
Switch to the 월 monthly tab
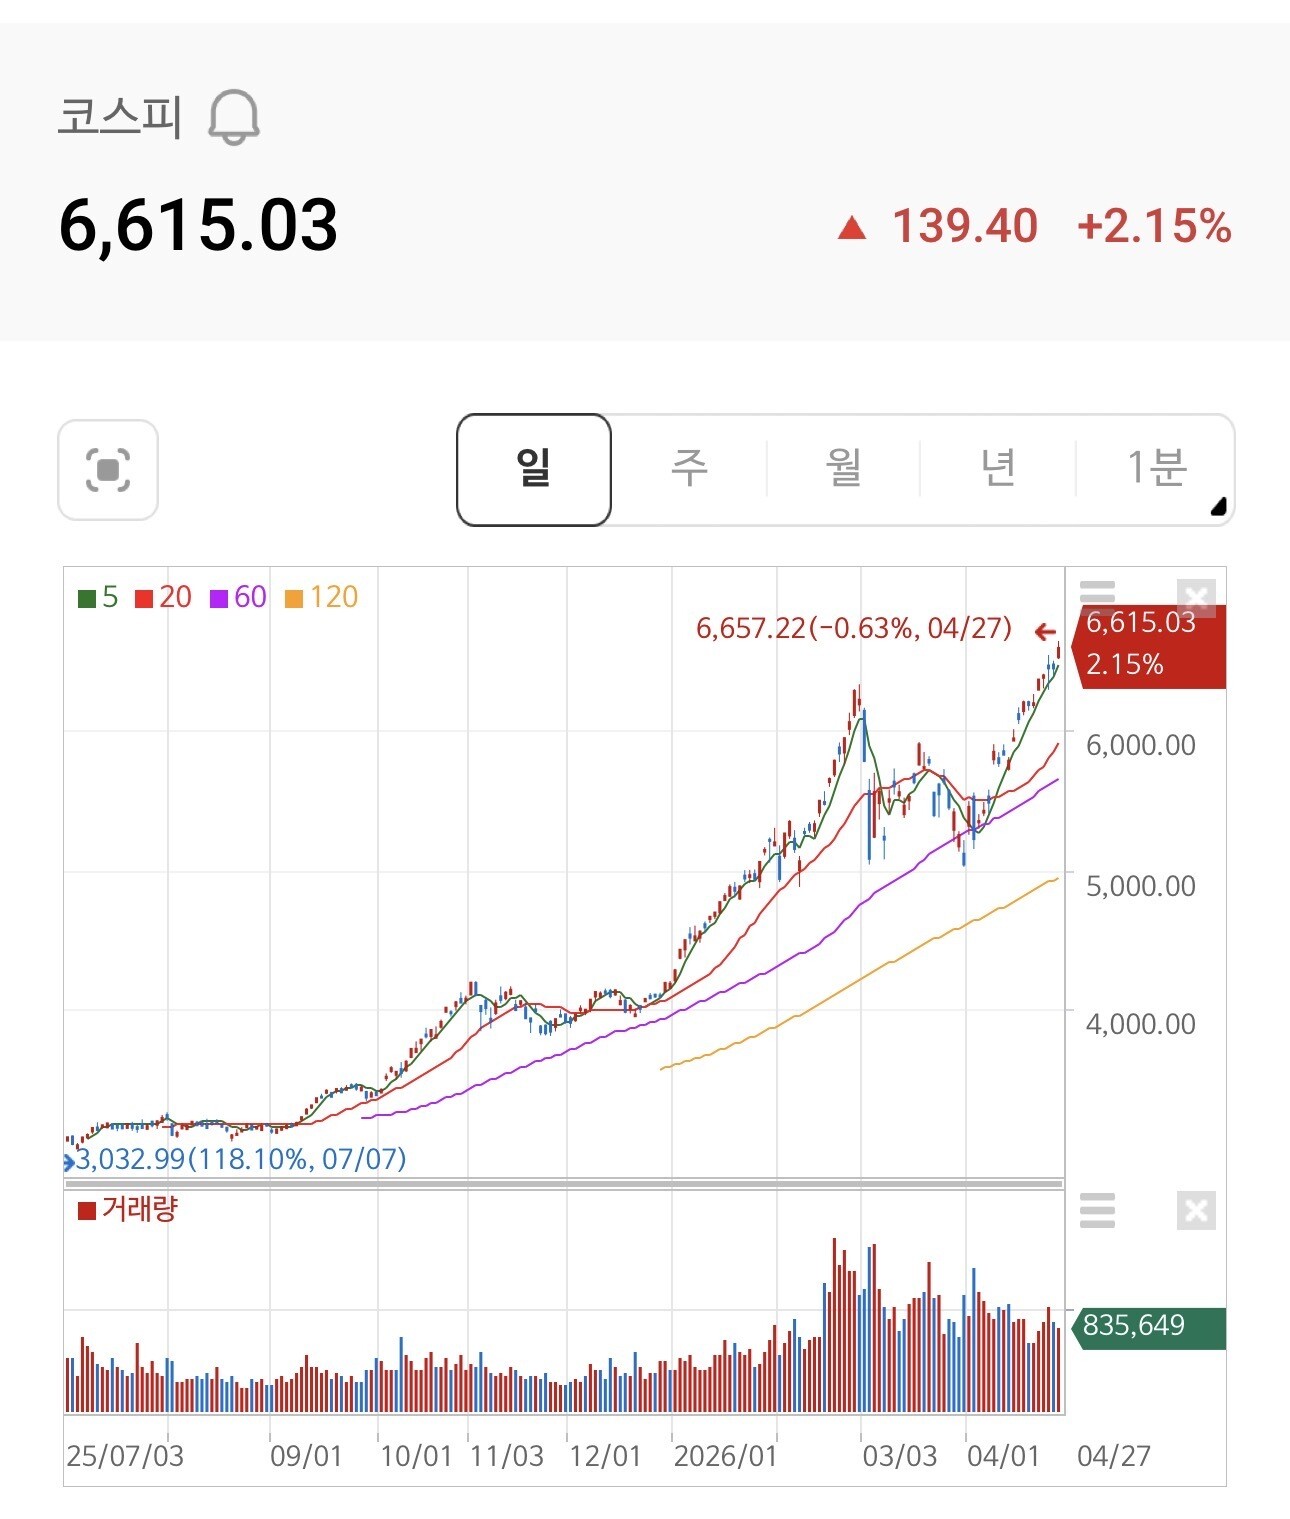pyautogui.click(x=844, y=469)
